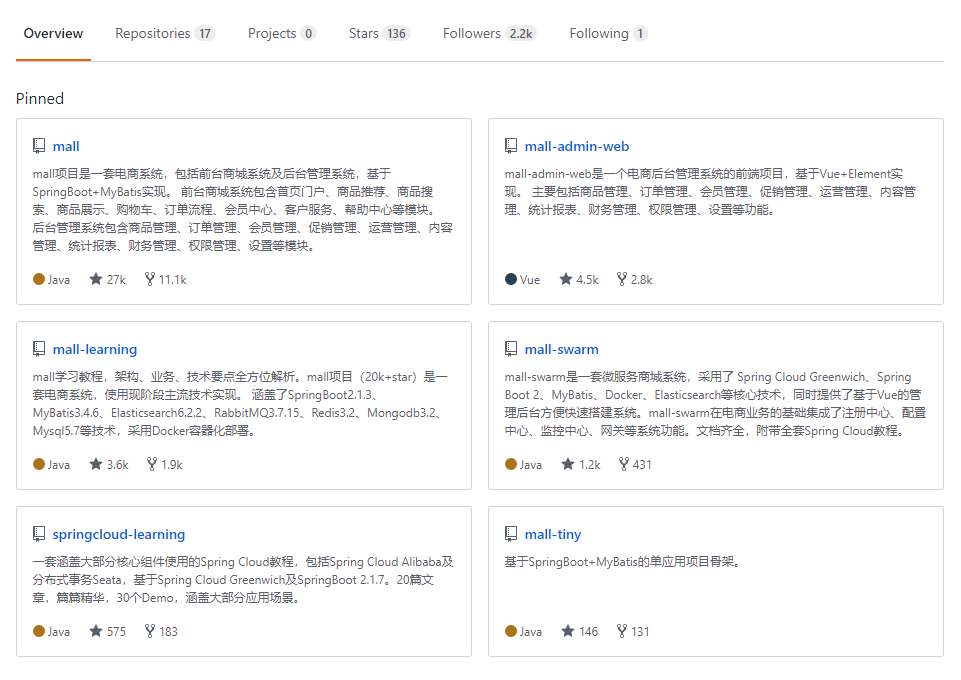Open the springcloud-learning repository link
Image resolution: width=961 pixels, height=680 pixels.
pos(118,534)
